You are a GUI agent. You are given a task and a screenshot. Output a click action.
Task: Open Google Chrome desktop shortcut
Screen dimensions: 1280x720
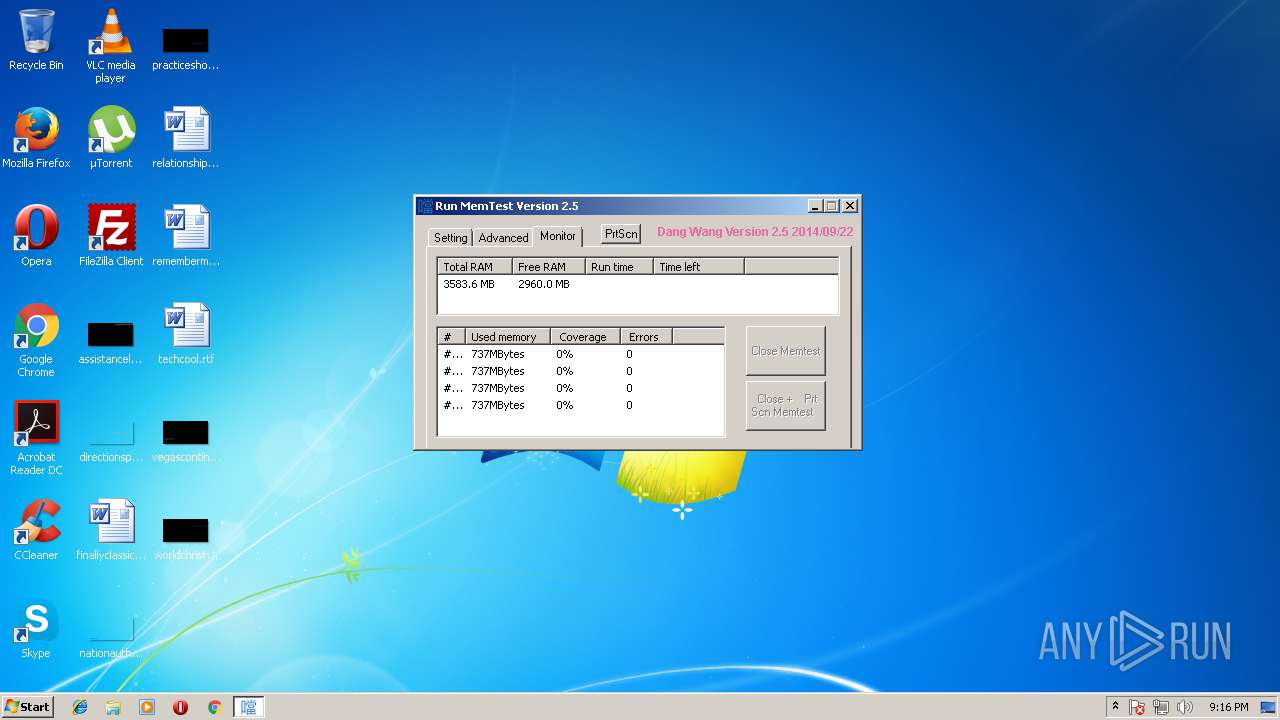36,340
